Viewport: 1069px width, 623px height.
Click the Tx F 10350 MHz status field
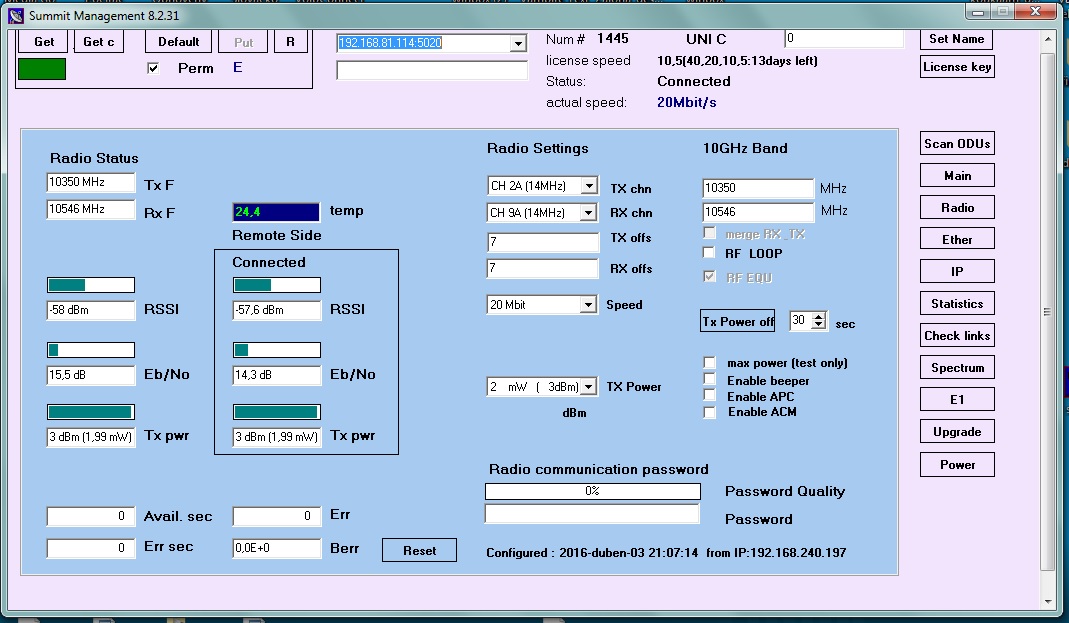[91, 182]
